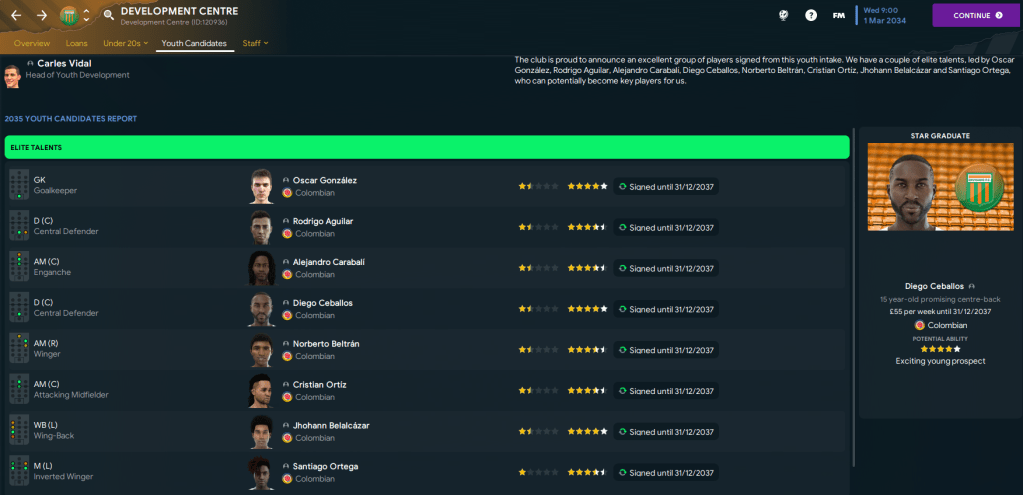Click the Colombian flag beside Rodrigo Aguilar

pyautogui.click(x=287, y=233)
